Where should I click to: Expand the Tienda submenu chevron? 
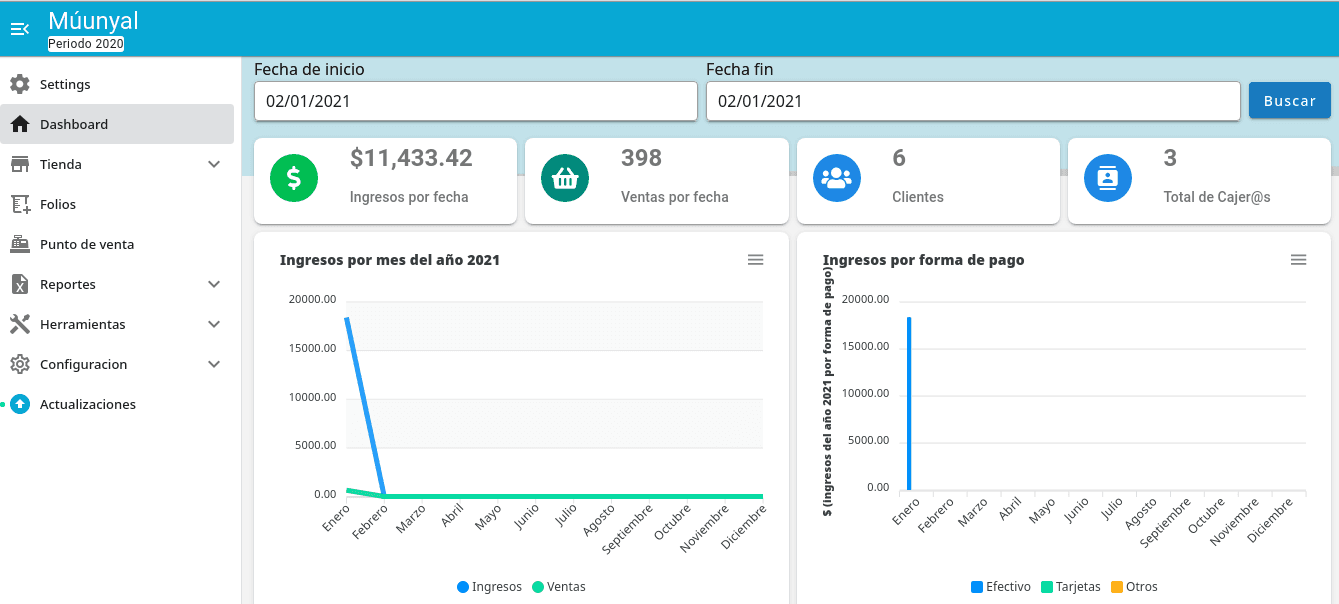coord(214,164)
